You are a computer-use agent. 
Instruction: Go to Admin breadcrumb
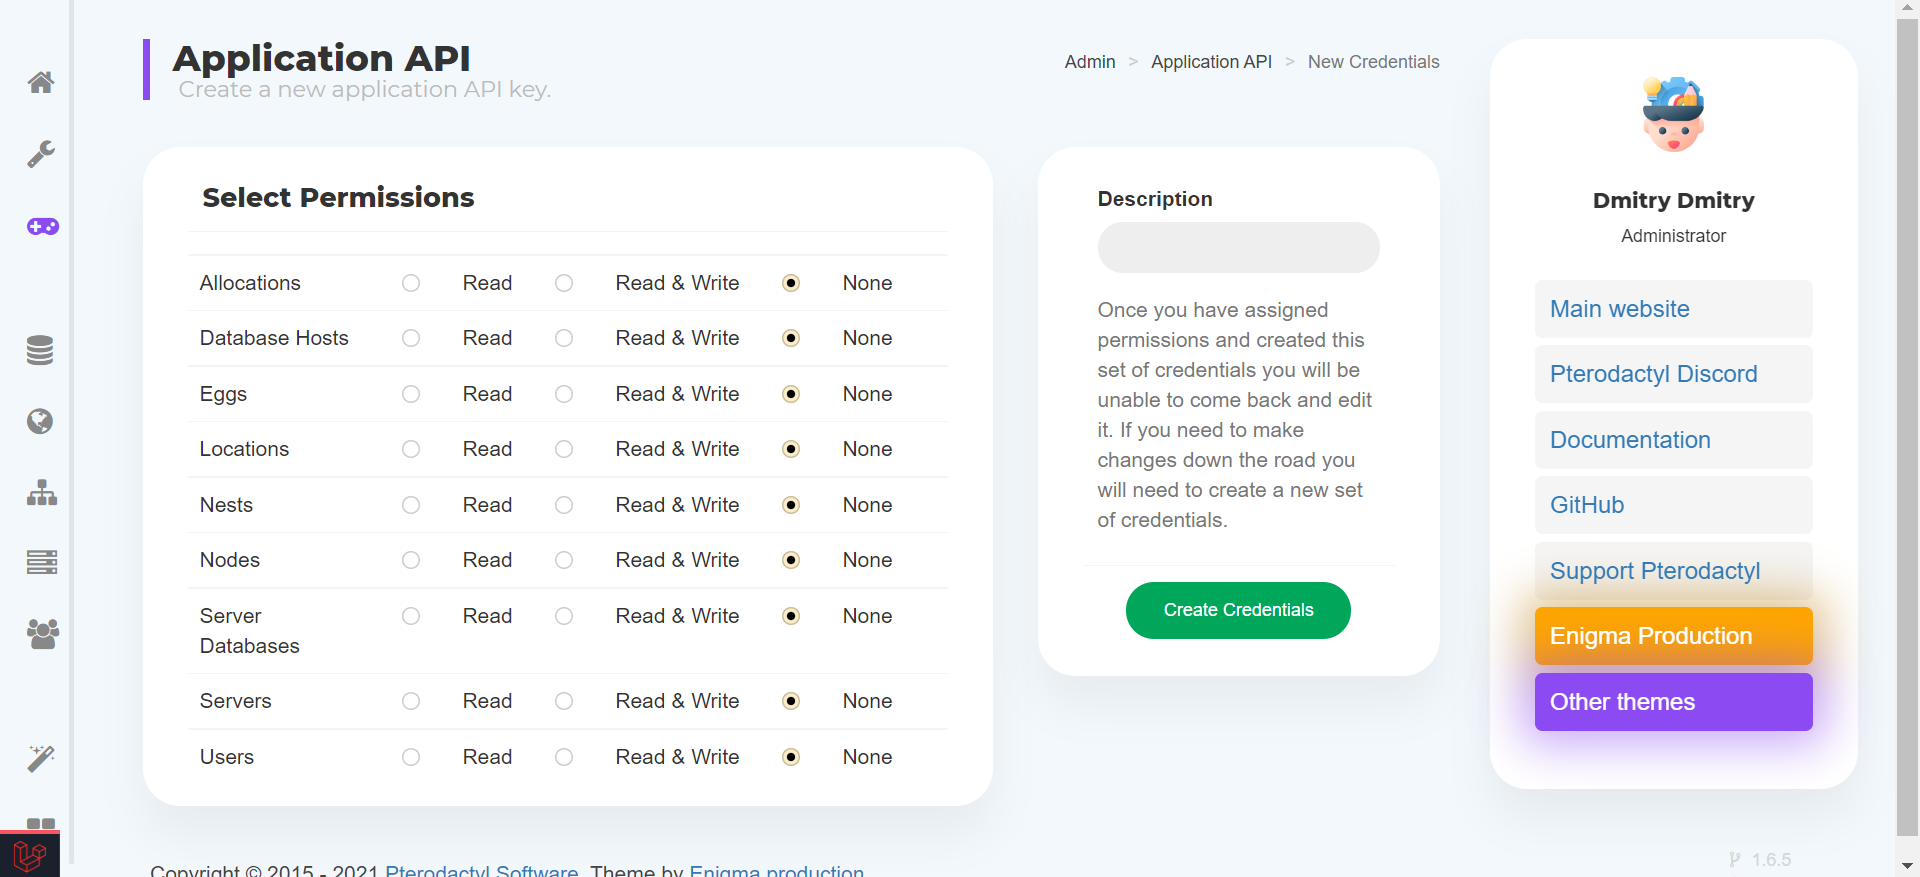click(1089, 62)
